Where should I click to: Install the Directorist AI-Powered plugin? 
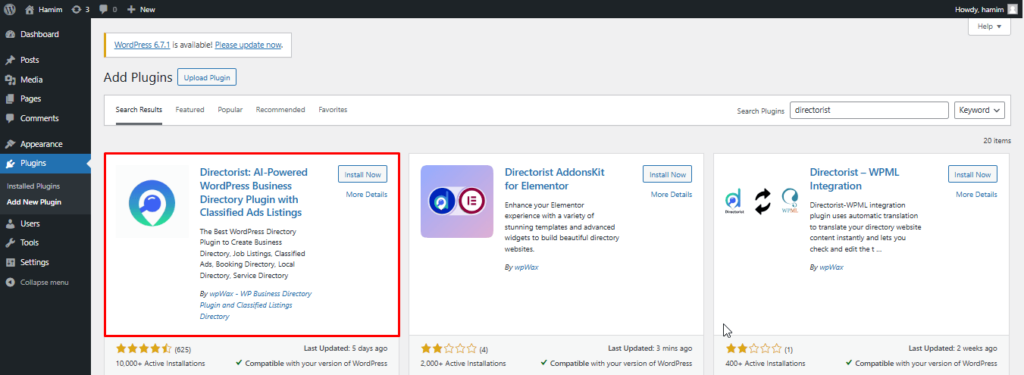tap(362, 174)
